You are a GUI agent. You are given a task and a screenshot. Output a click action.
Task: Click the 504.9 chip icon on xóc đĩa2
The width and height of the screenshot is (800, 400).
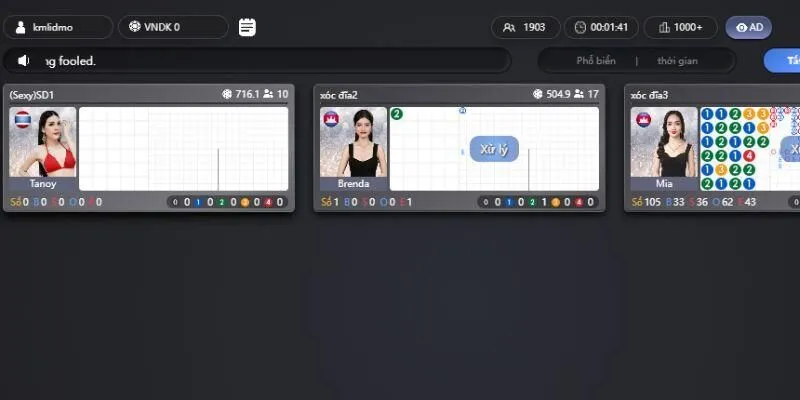pyautogui.click(x=537, y=94)
